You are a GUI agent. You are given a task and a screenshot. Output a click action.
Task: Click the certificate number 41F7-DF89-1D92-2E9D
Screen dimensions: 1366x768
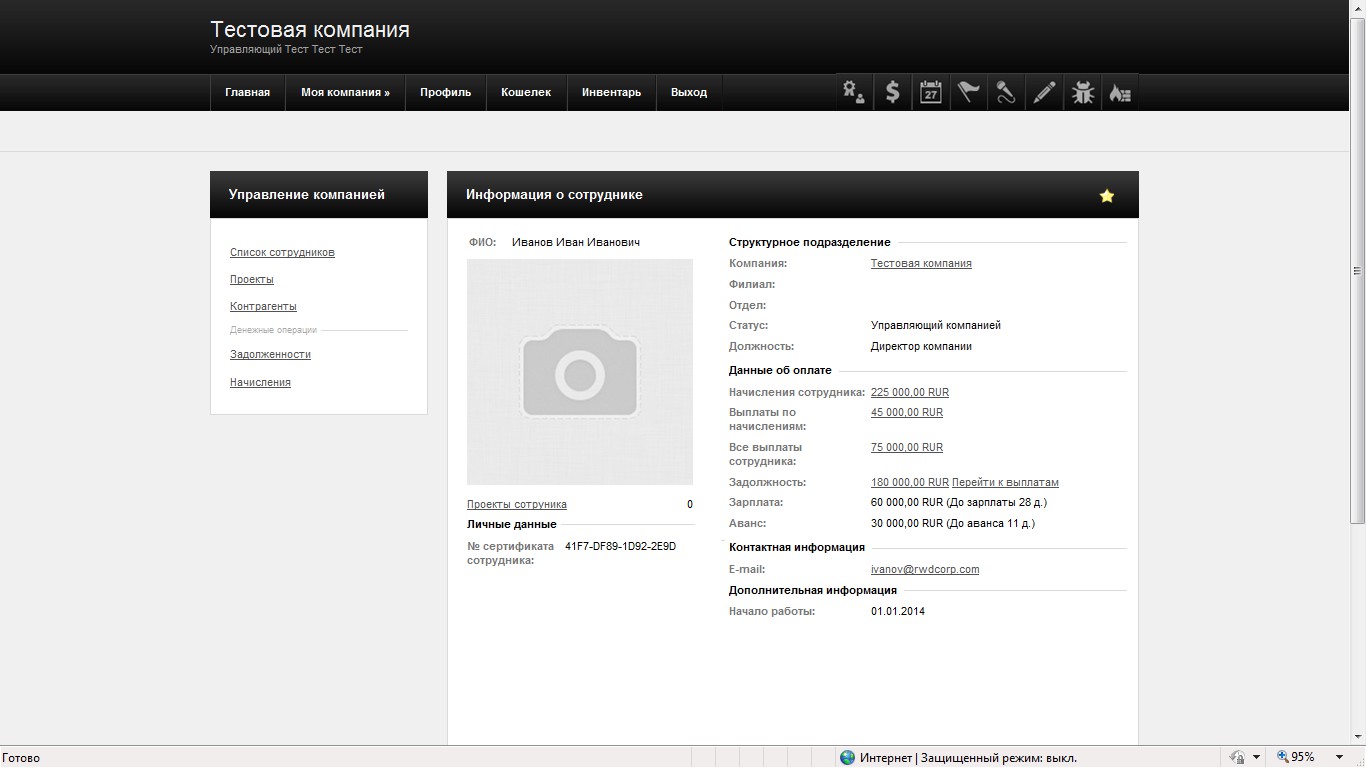pyautogui.click(x=620, y=546)
